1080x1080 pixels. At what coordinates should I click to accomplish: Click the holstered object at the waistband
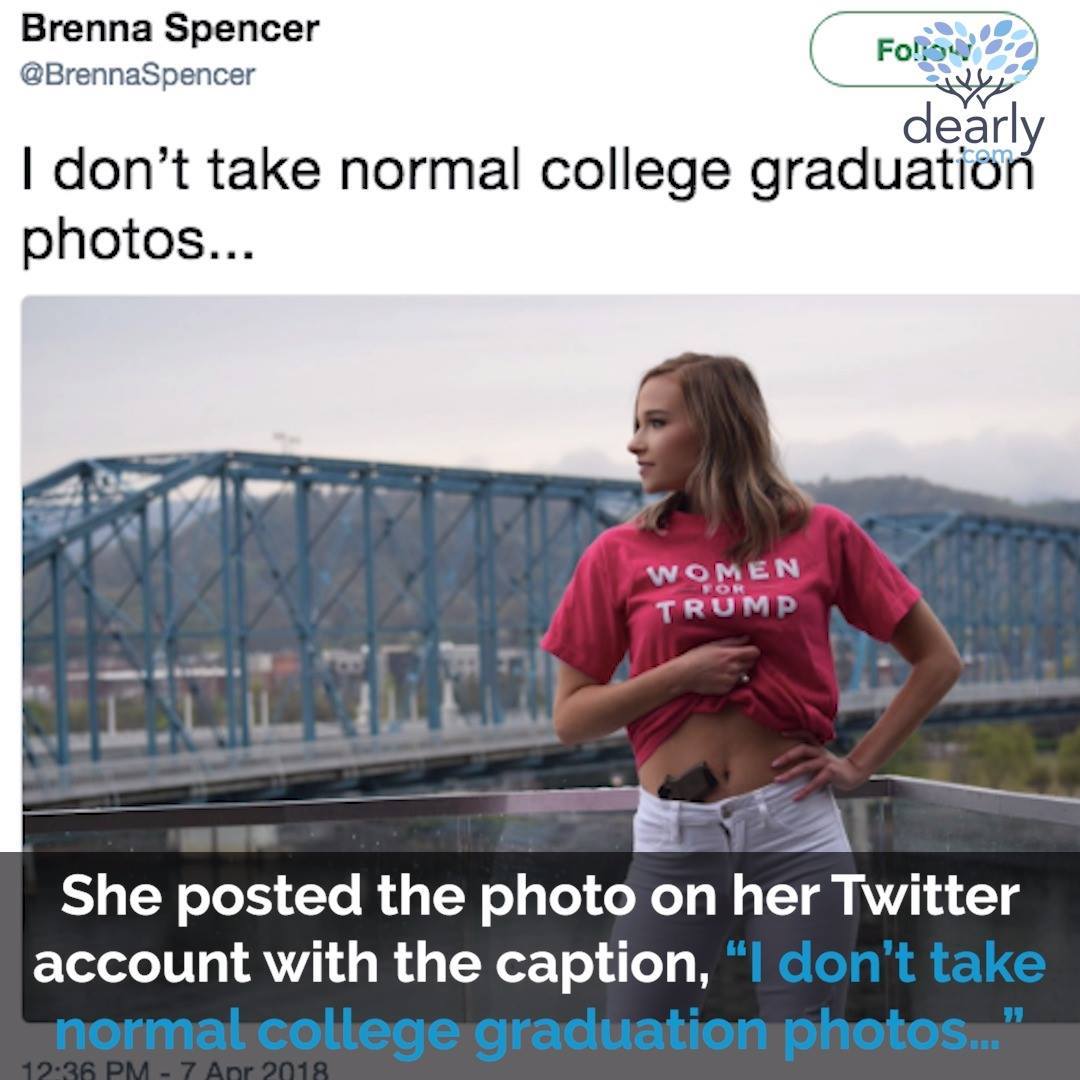point(689,782)
